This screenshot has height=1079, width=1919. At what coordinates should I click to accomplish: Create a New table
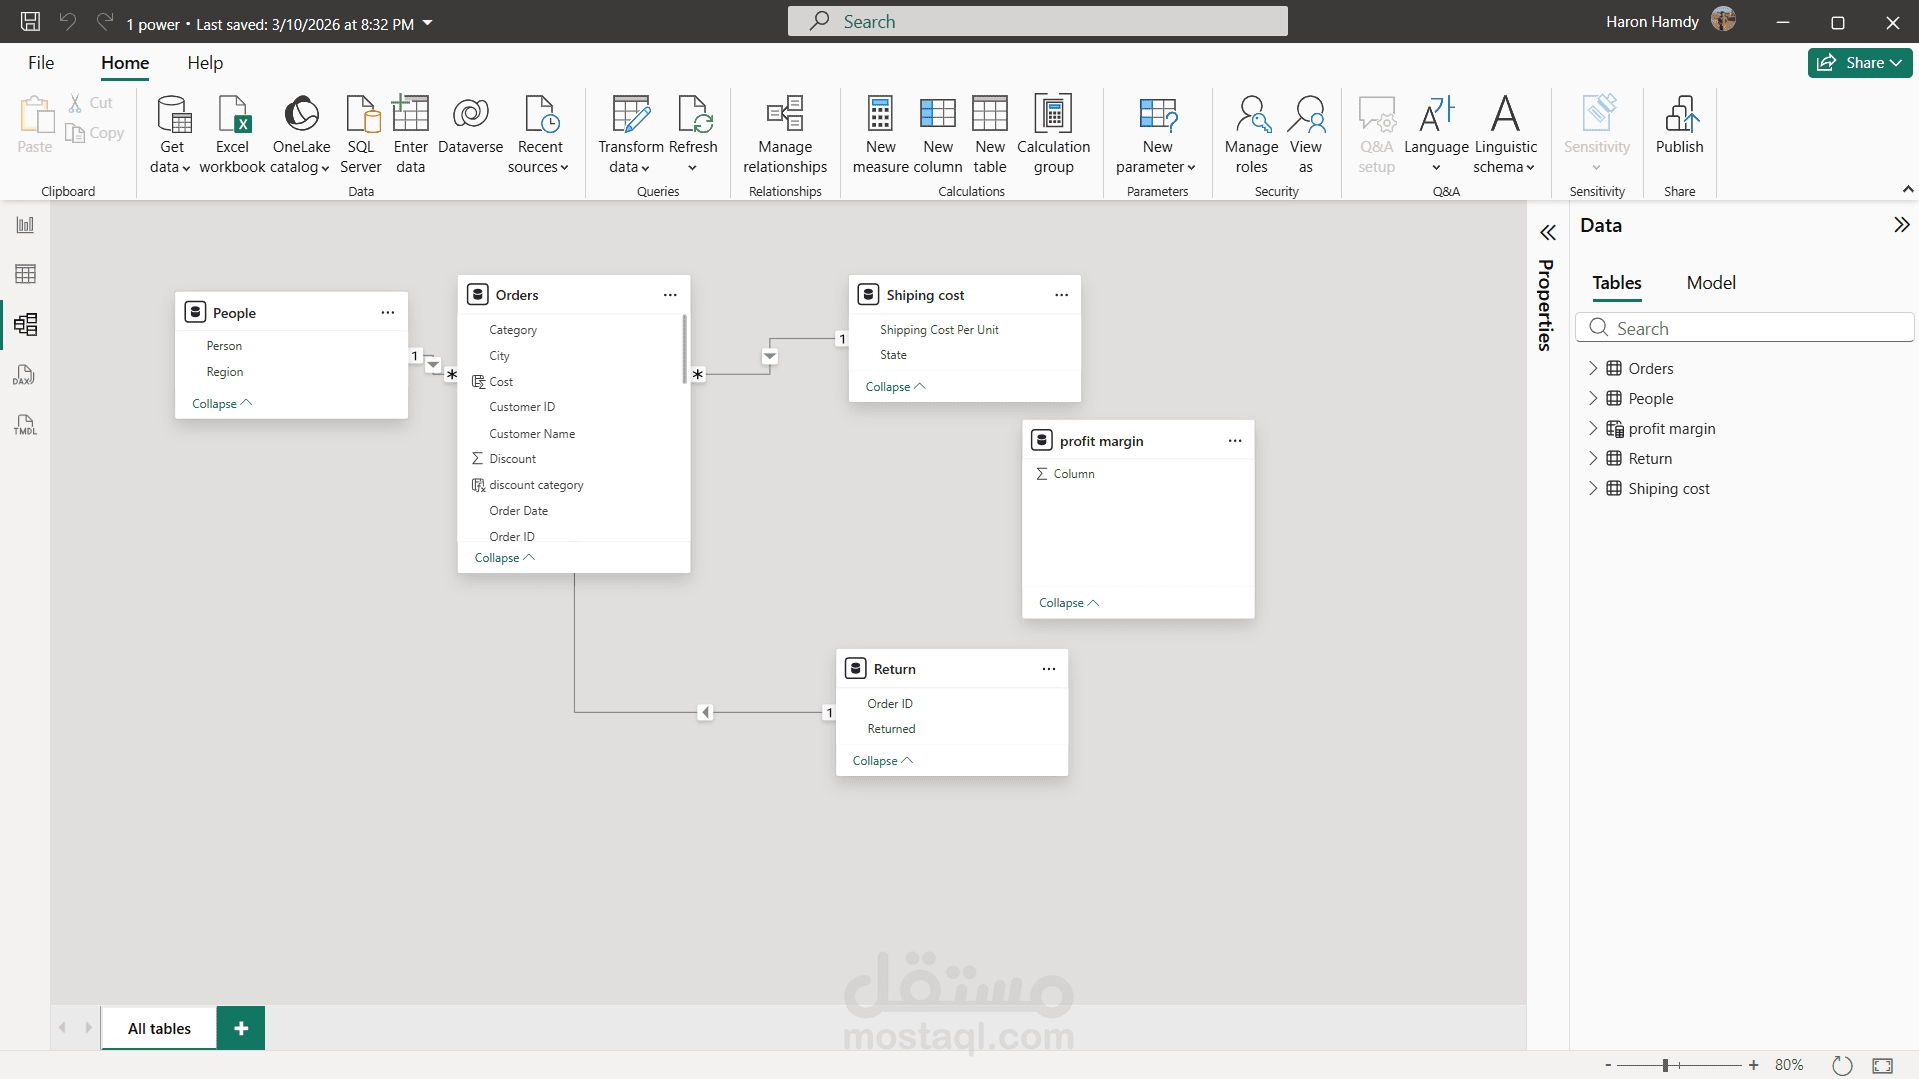point(990,135)
